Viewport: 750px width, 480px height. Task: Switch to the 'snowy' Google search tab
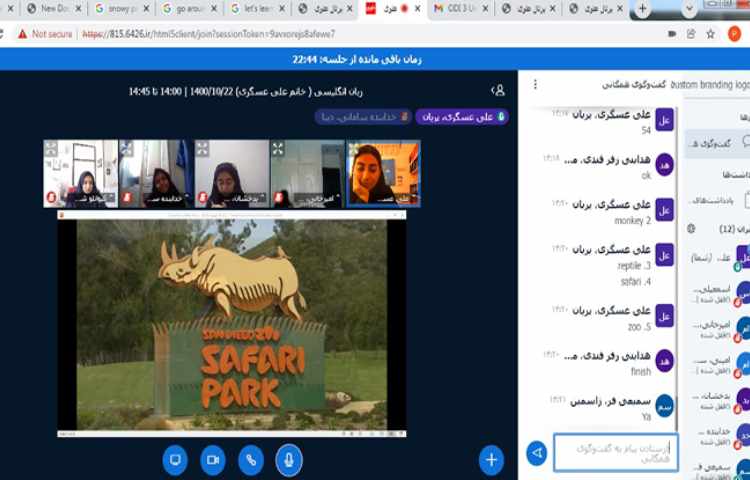point(121,9)
